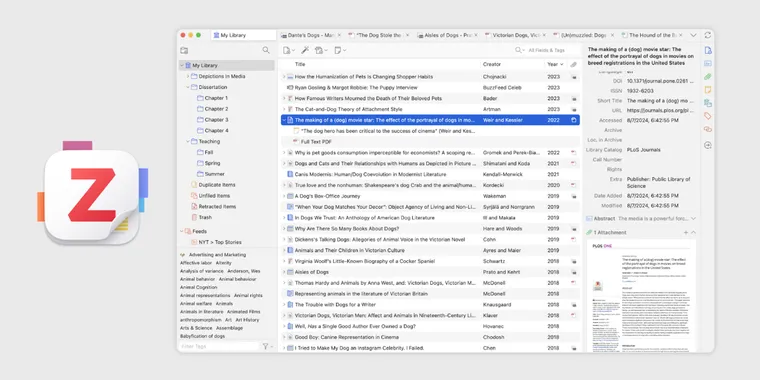Collapse the Dissertation collection
This screenshot has width=760, height=380.
point(188,87)
